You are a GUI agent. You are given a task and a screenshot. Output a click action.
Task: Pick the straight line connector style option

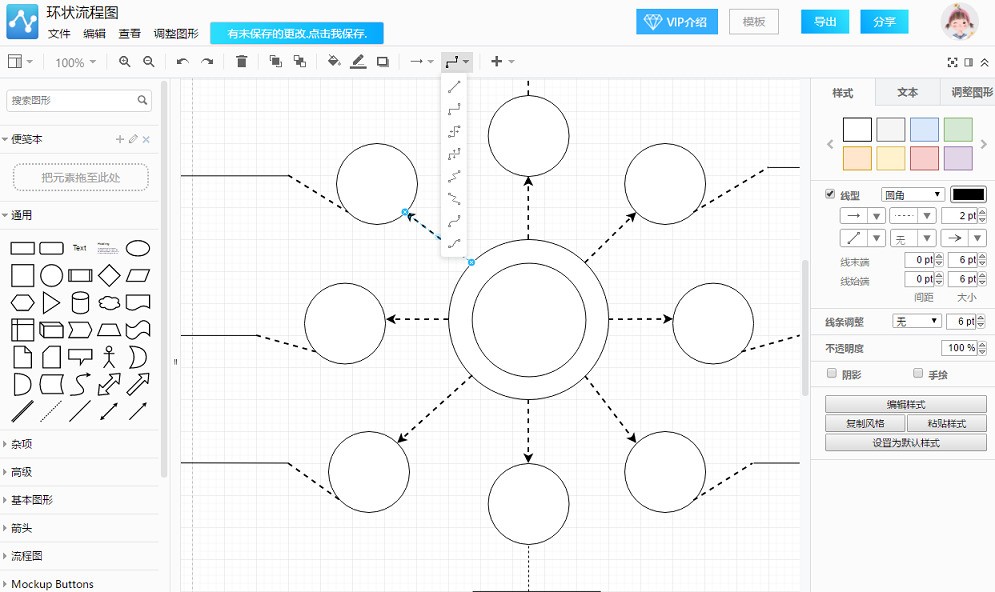454,87
